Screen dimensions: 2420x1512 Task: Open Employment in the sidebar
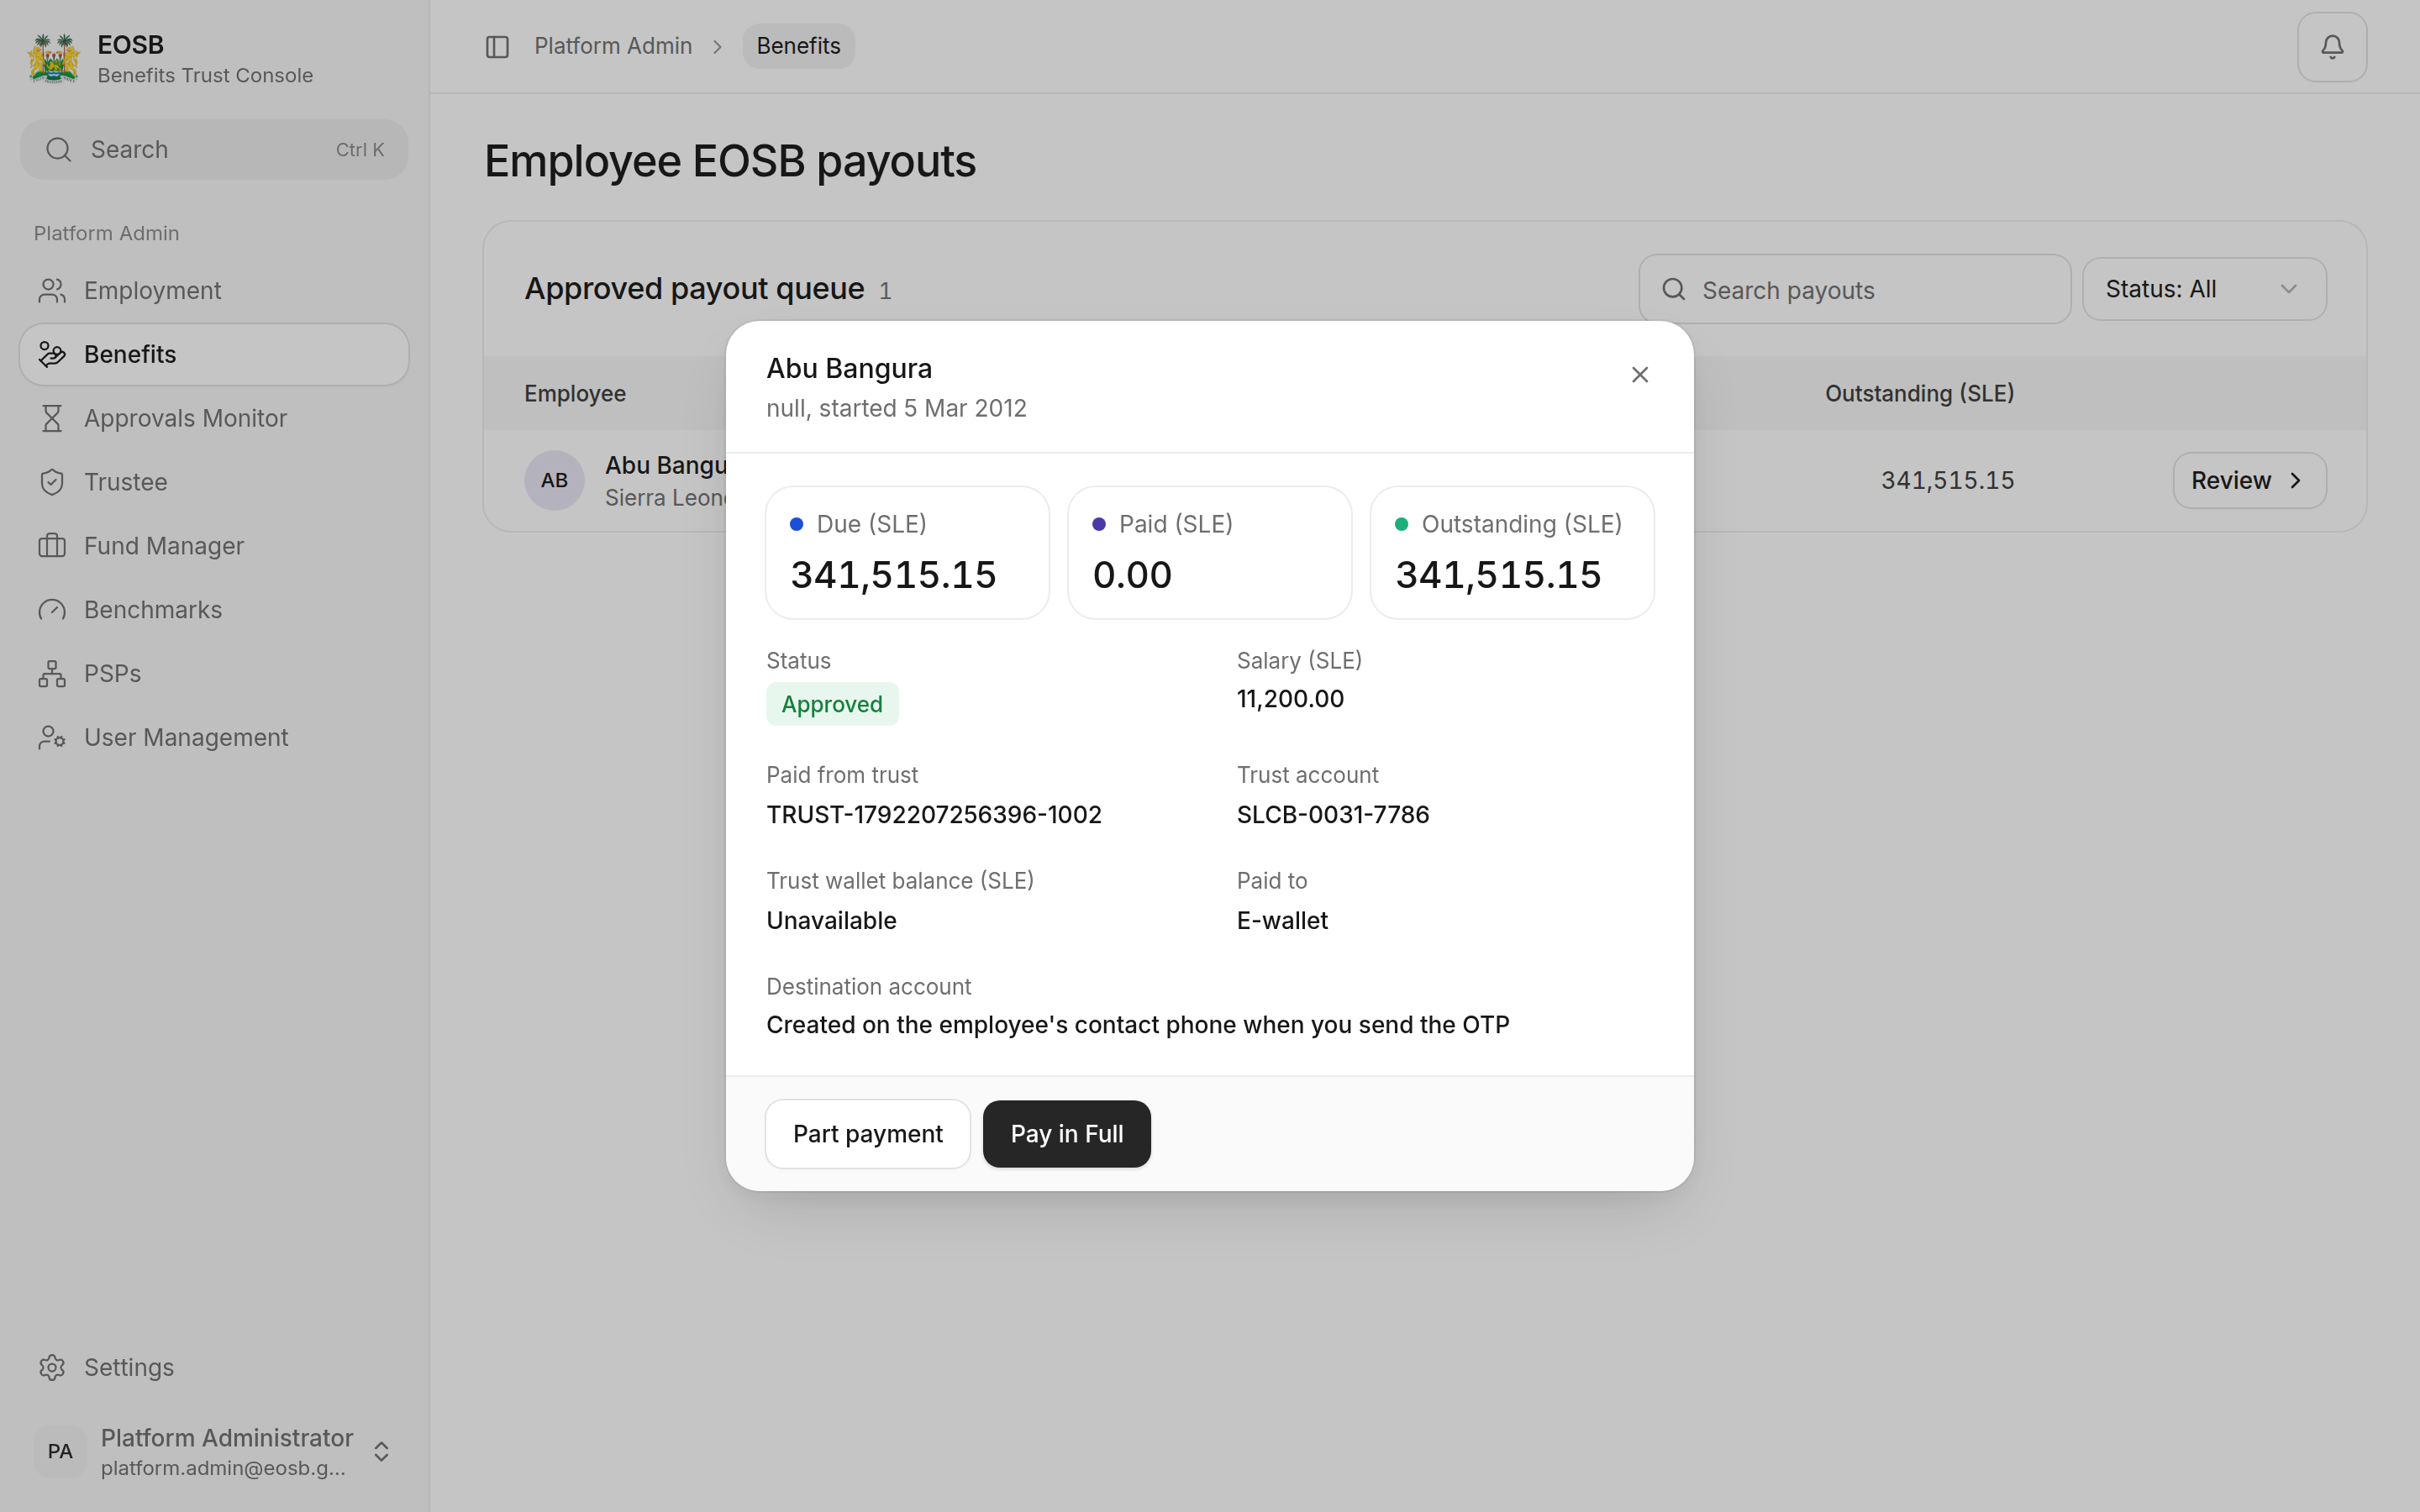[214, 291]
